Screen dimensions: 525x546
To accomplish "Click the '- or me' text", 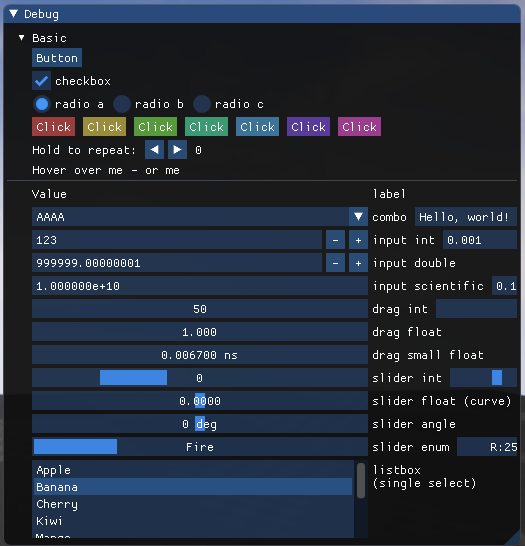I will tap(155, 170).
